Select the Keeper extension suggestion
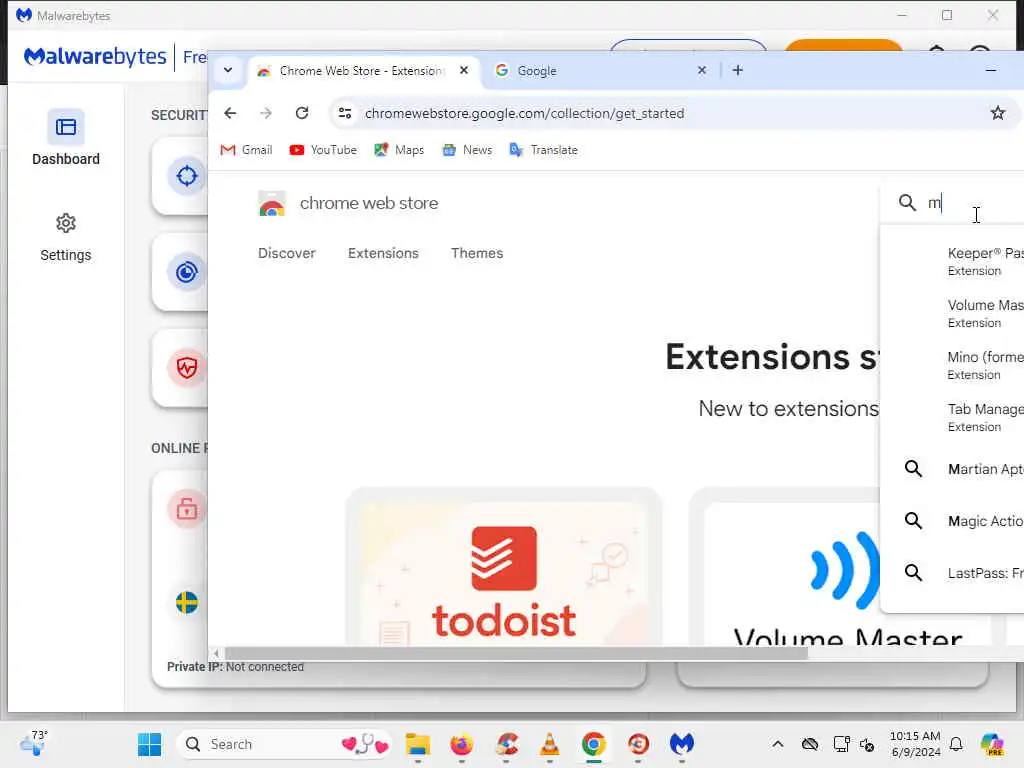 953,261
